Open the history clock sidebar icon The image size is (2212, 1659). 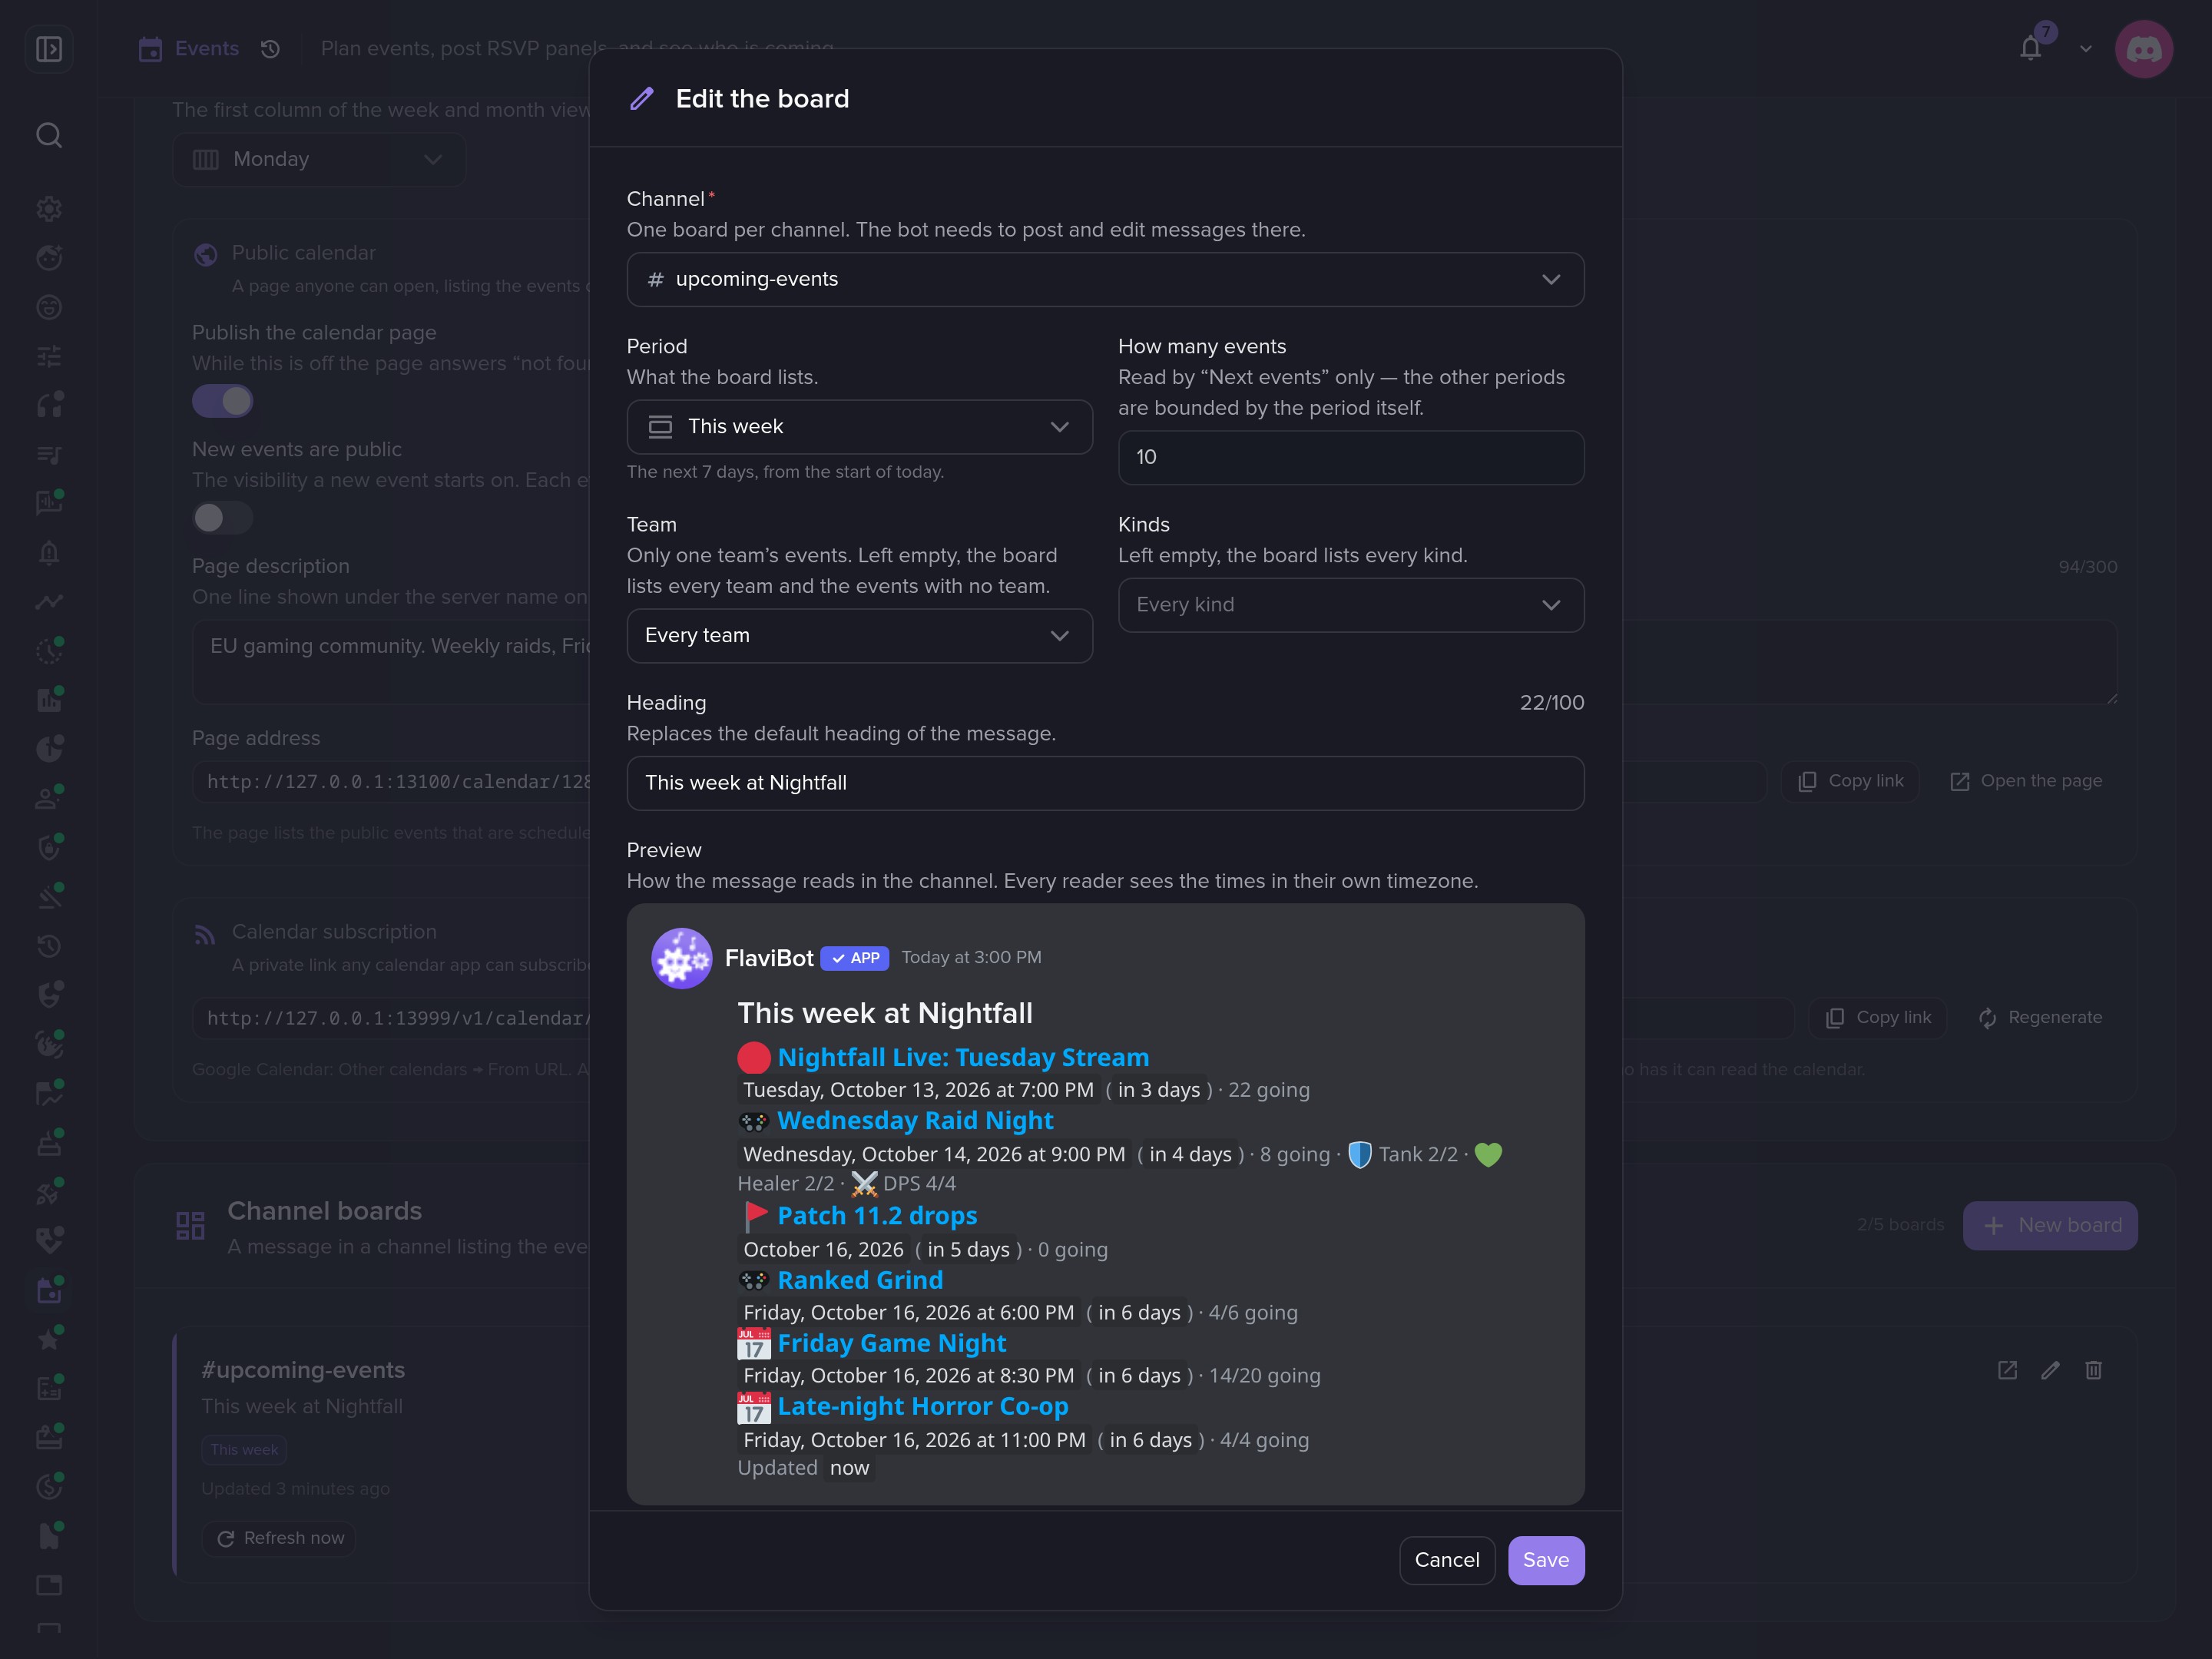(49, 945)
